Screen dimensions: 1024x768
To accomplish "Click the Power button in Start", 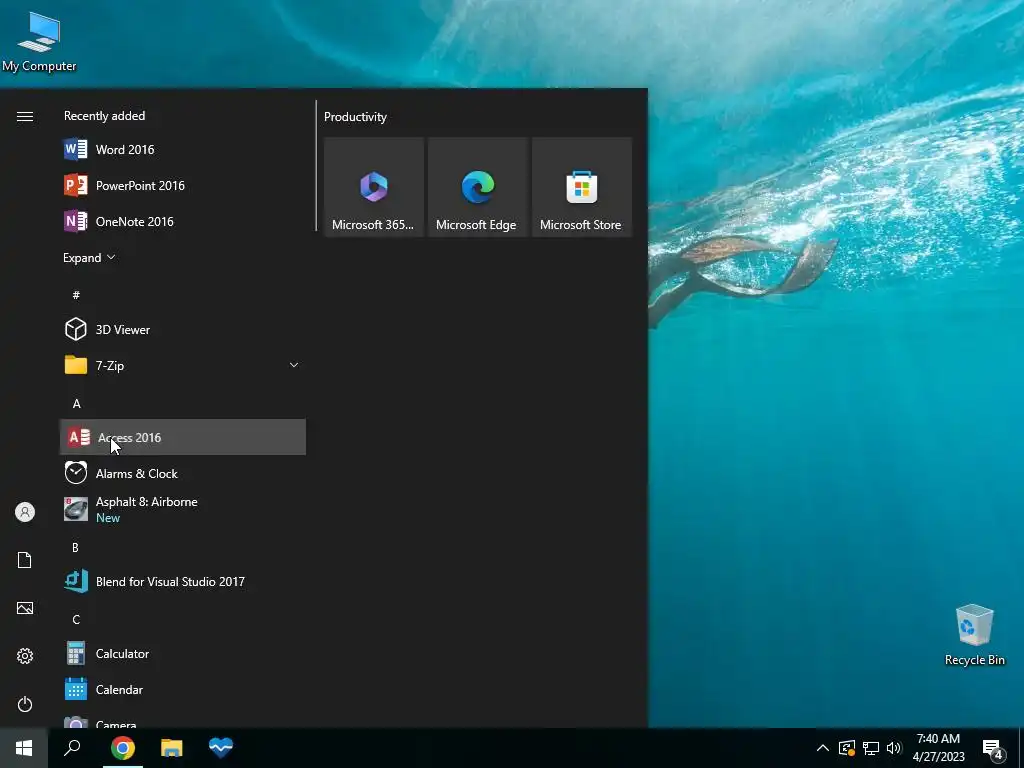I will pyautogui.click(x=25, y=704).
